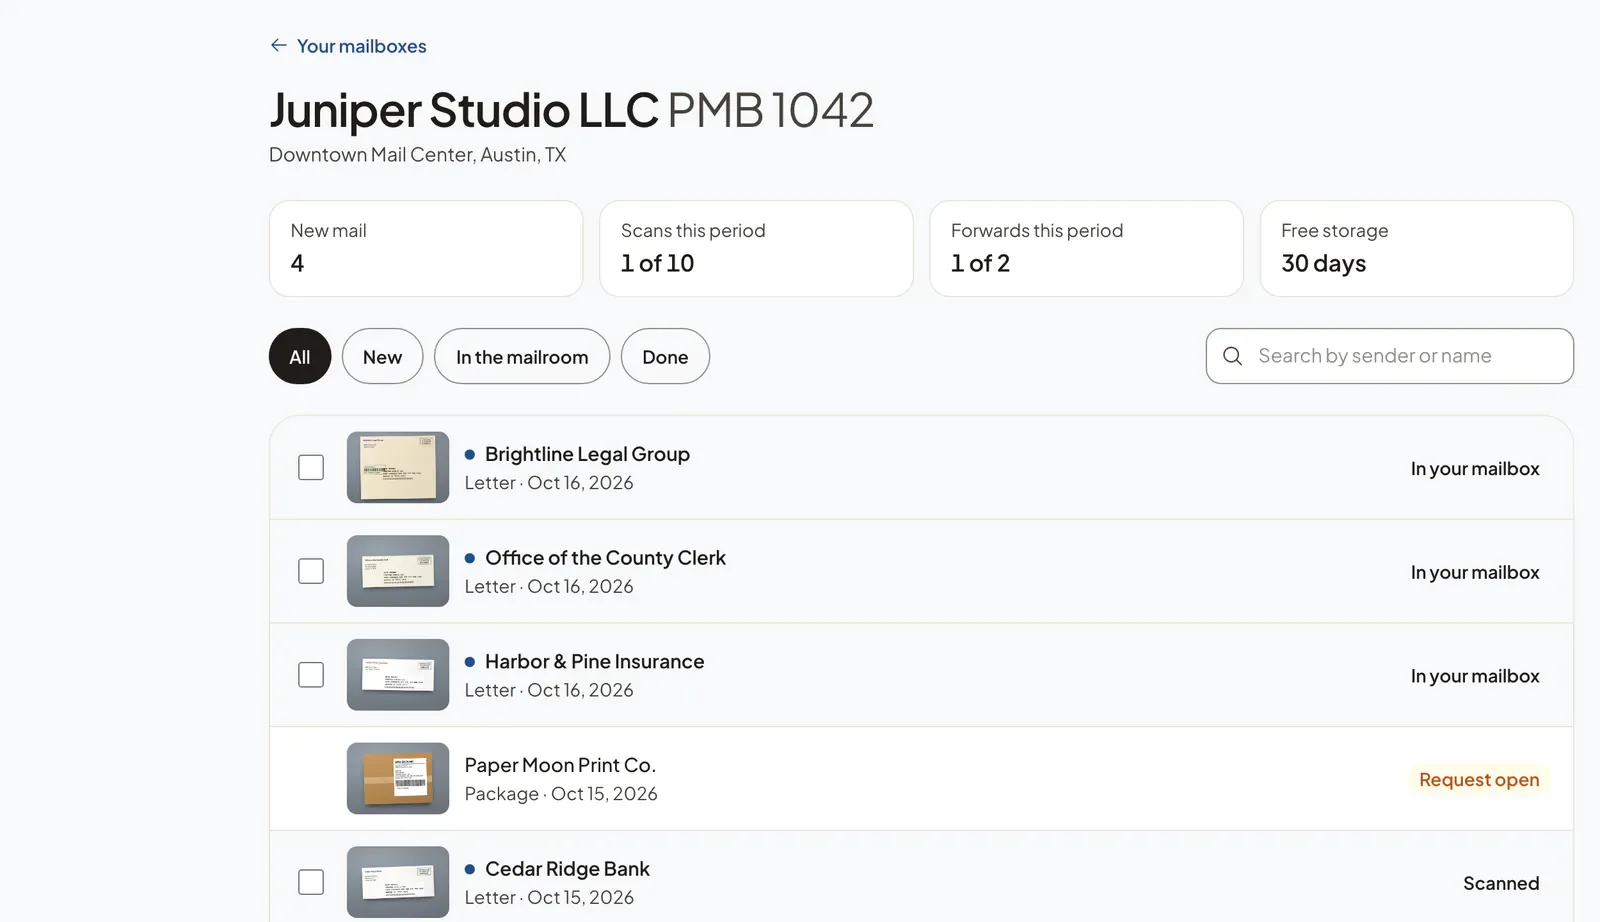Open the Your mailboxes link
1600x922 pixels.
(x=361, y=46)
